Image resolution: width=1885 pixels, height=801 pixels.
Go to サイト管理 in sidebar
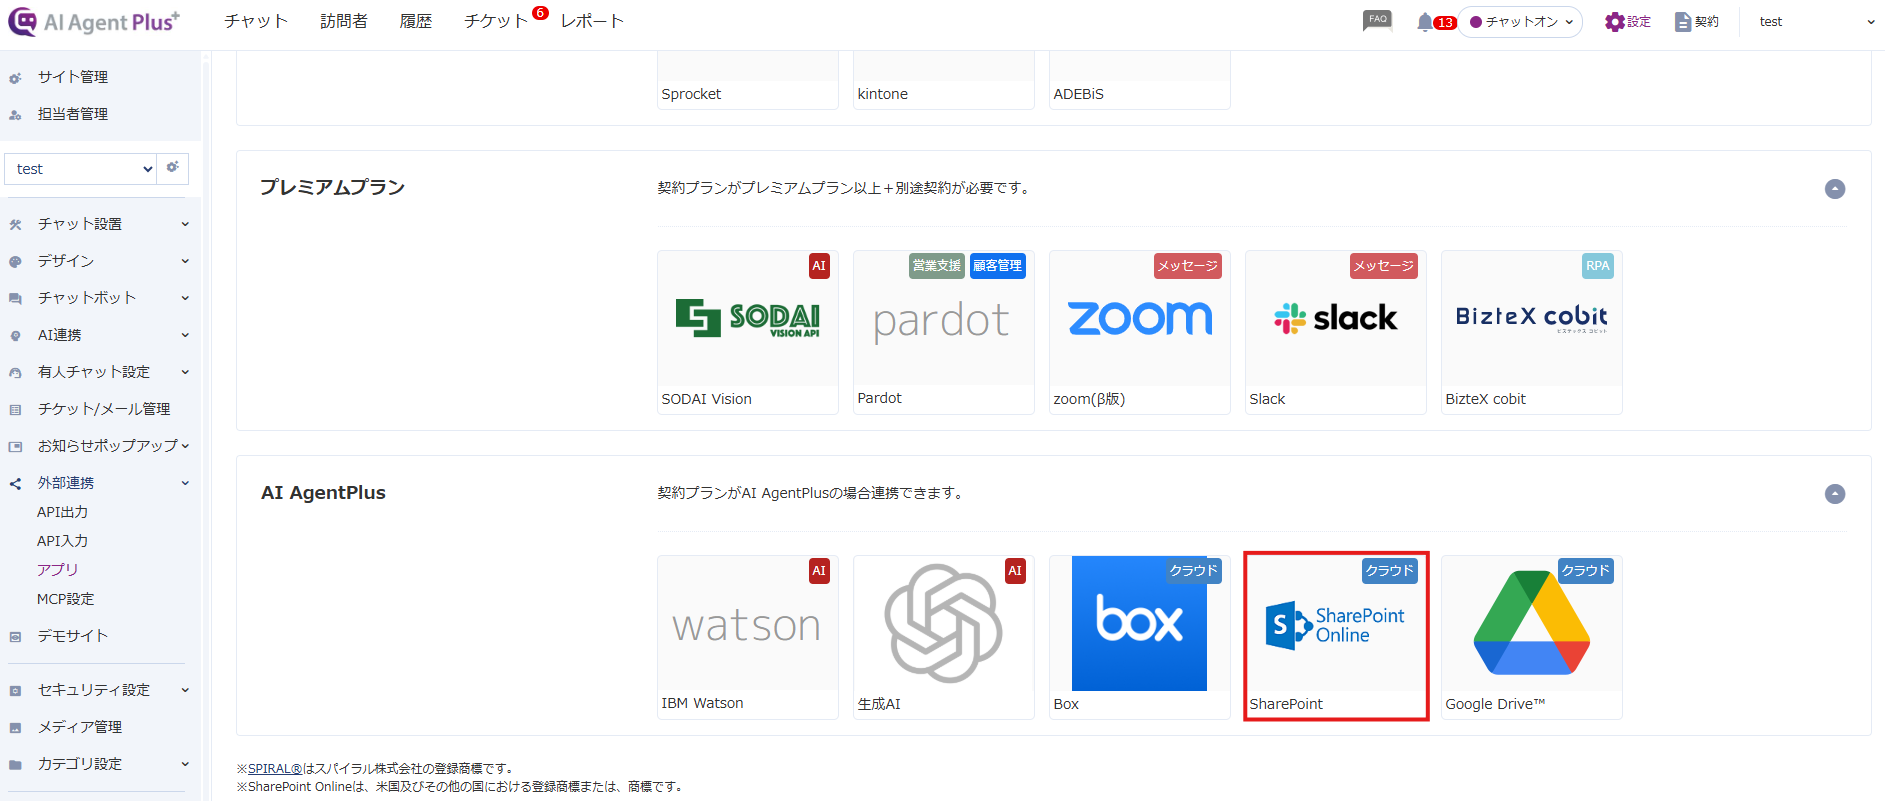click(x=73, y=77)
